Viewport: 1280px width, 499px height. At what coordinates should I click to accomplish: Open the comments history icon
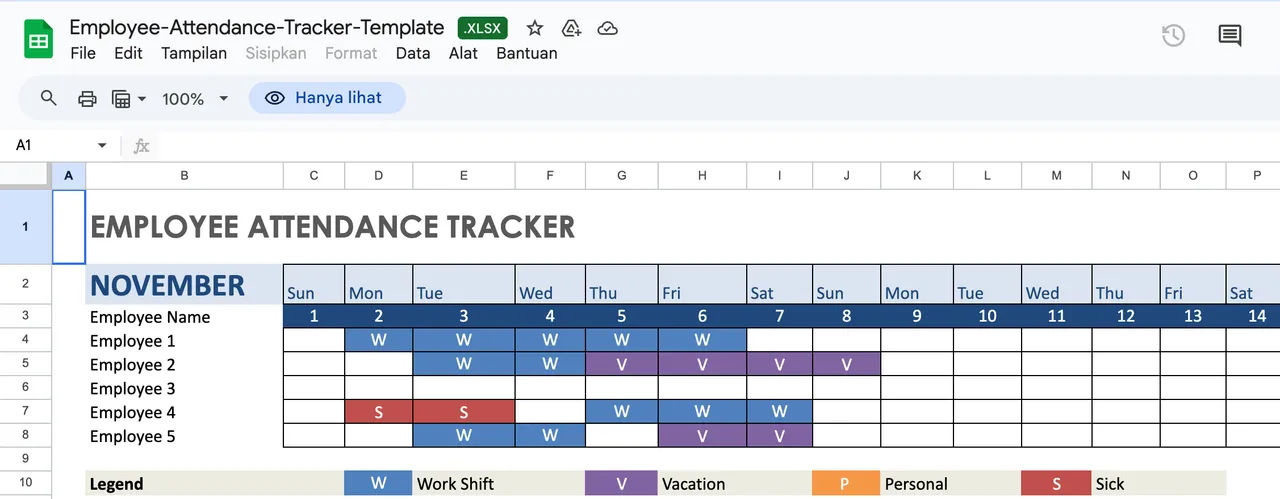[1230, 36]
